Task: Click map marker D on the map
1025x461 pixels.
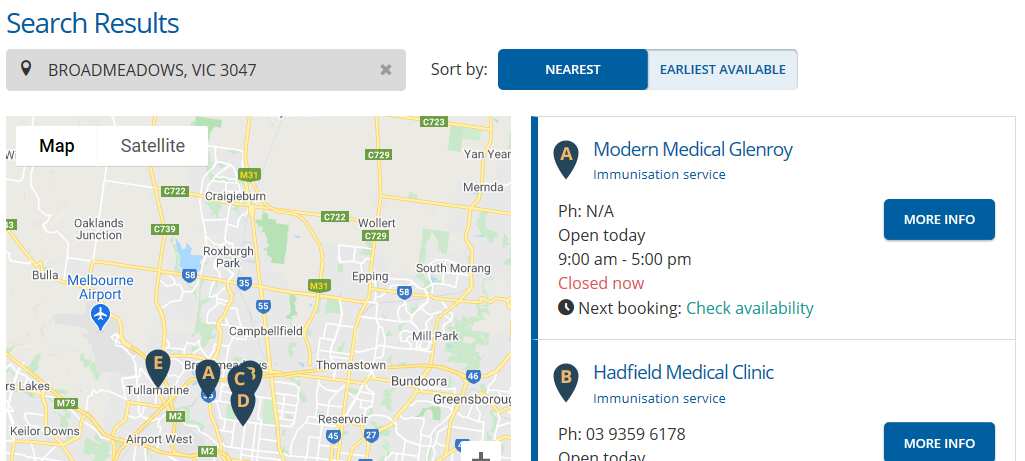Action: pos(242,403)
